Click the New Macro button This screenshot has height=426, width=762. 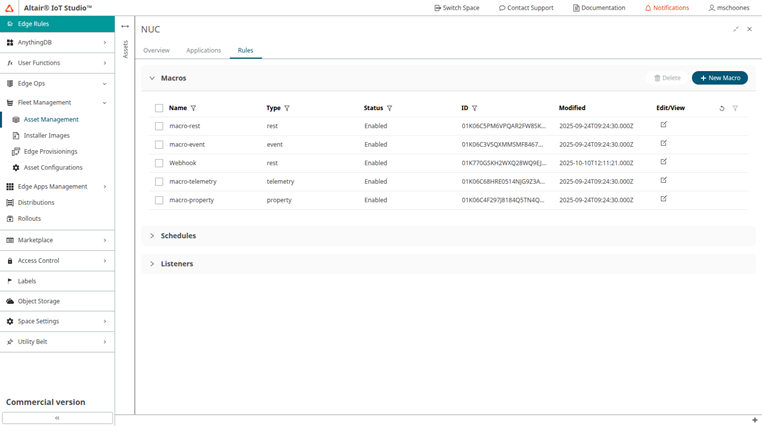[719, 78]
